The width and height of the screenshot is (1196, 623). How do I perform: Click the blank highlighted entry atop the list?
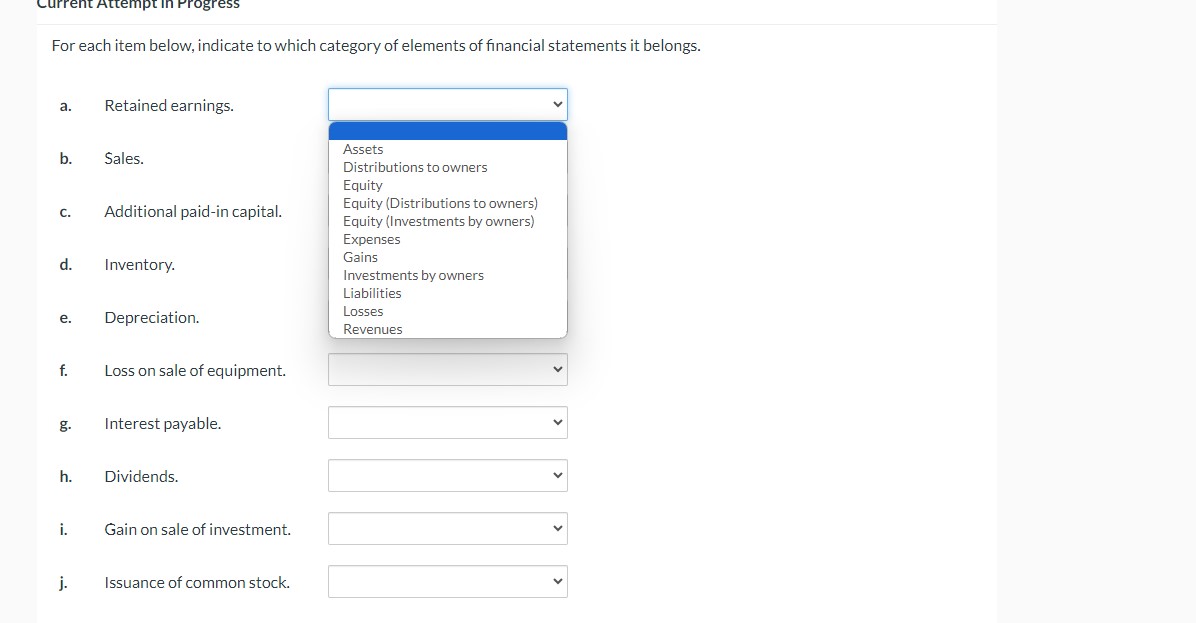click(x=447, y=130)
